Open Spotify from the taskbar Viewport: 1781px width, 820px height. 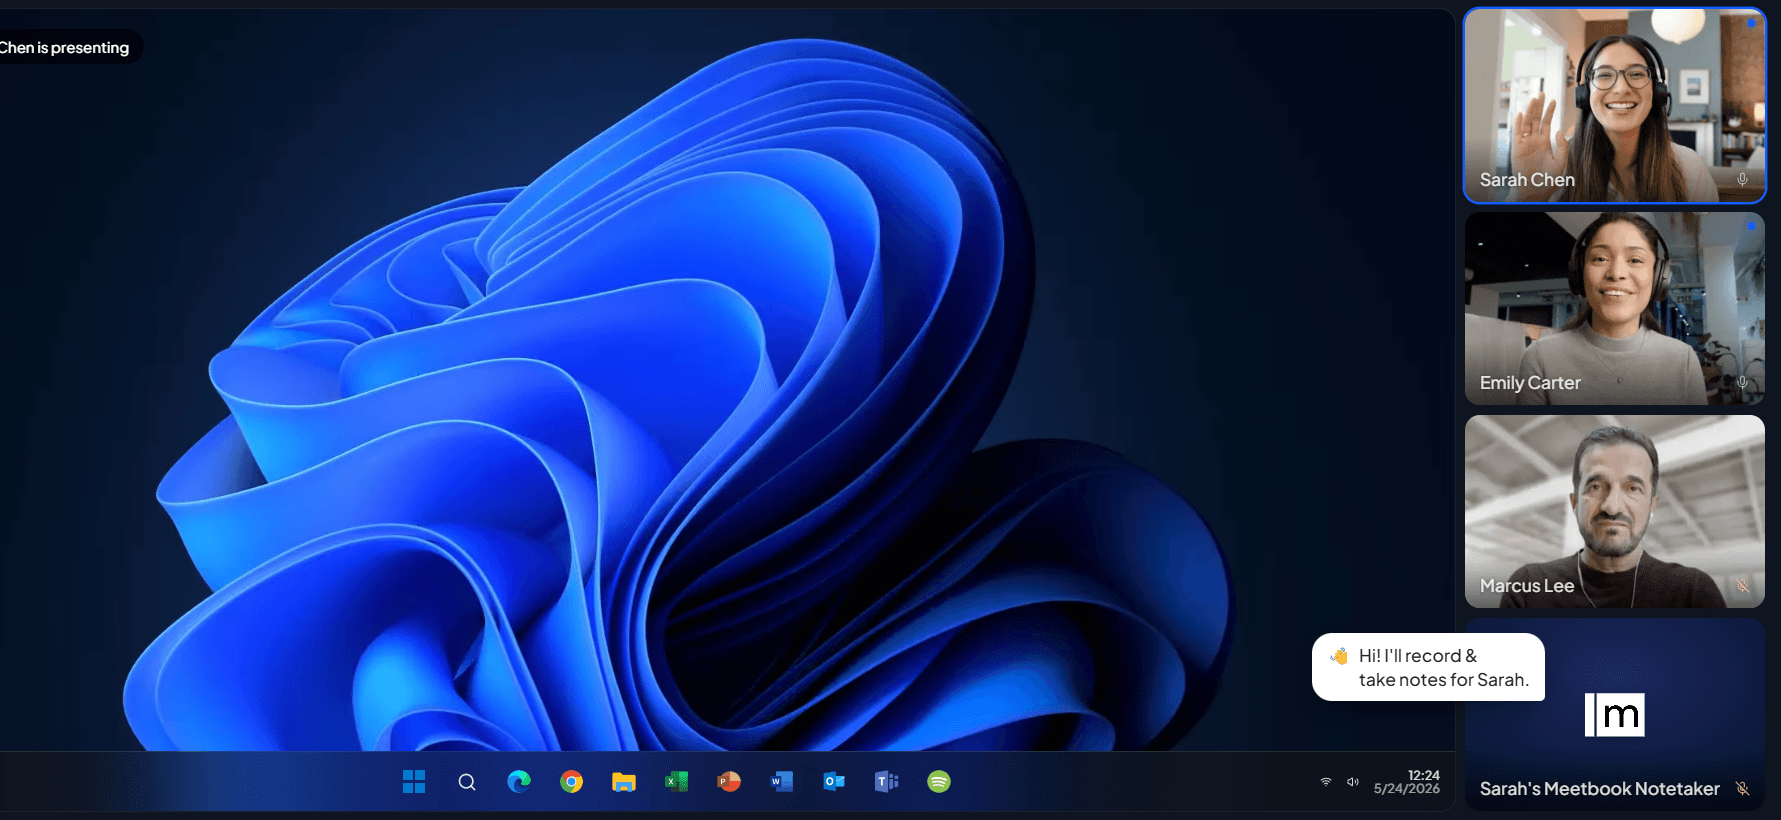click(x=939, y=782)
